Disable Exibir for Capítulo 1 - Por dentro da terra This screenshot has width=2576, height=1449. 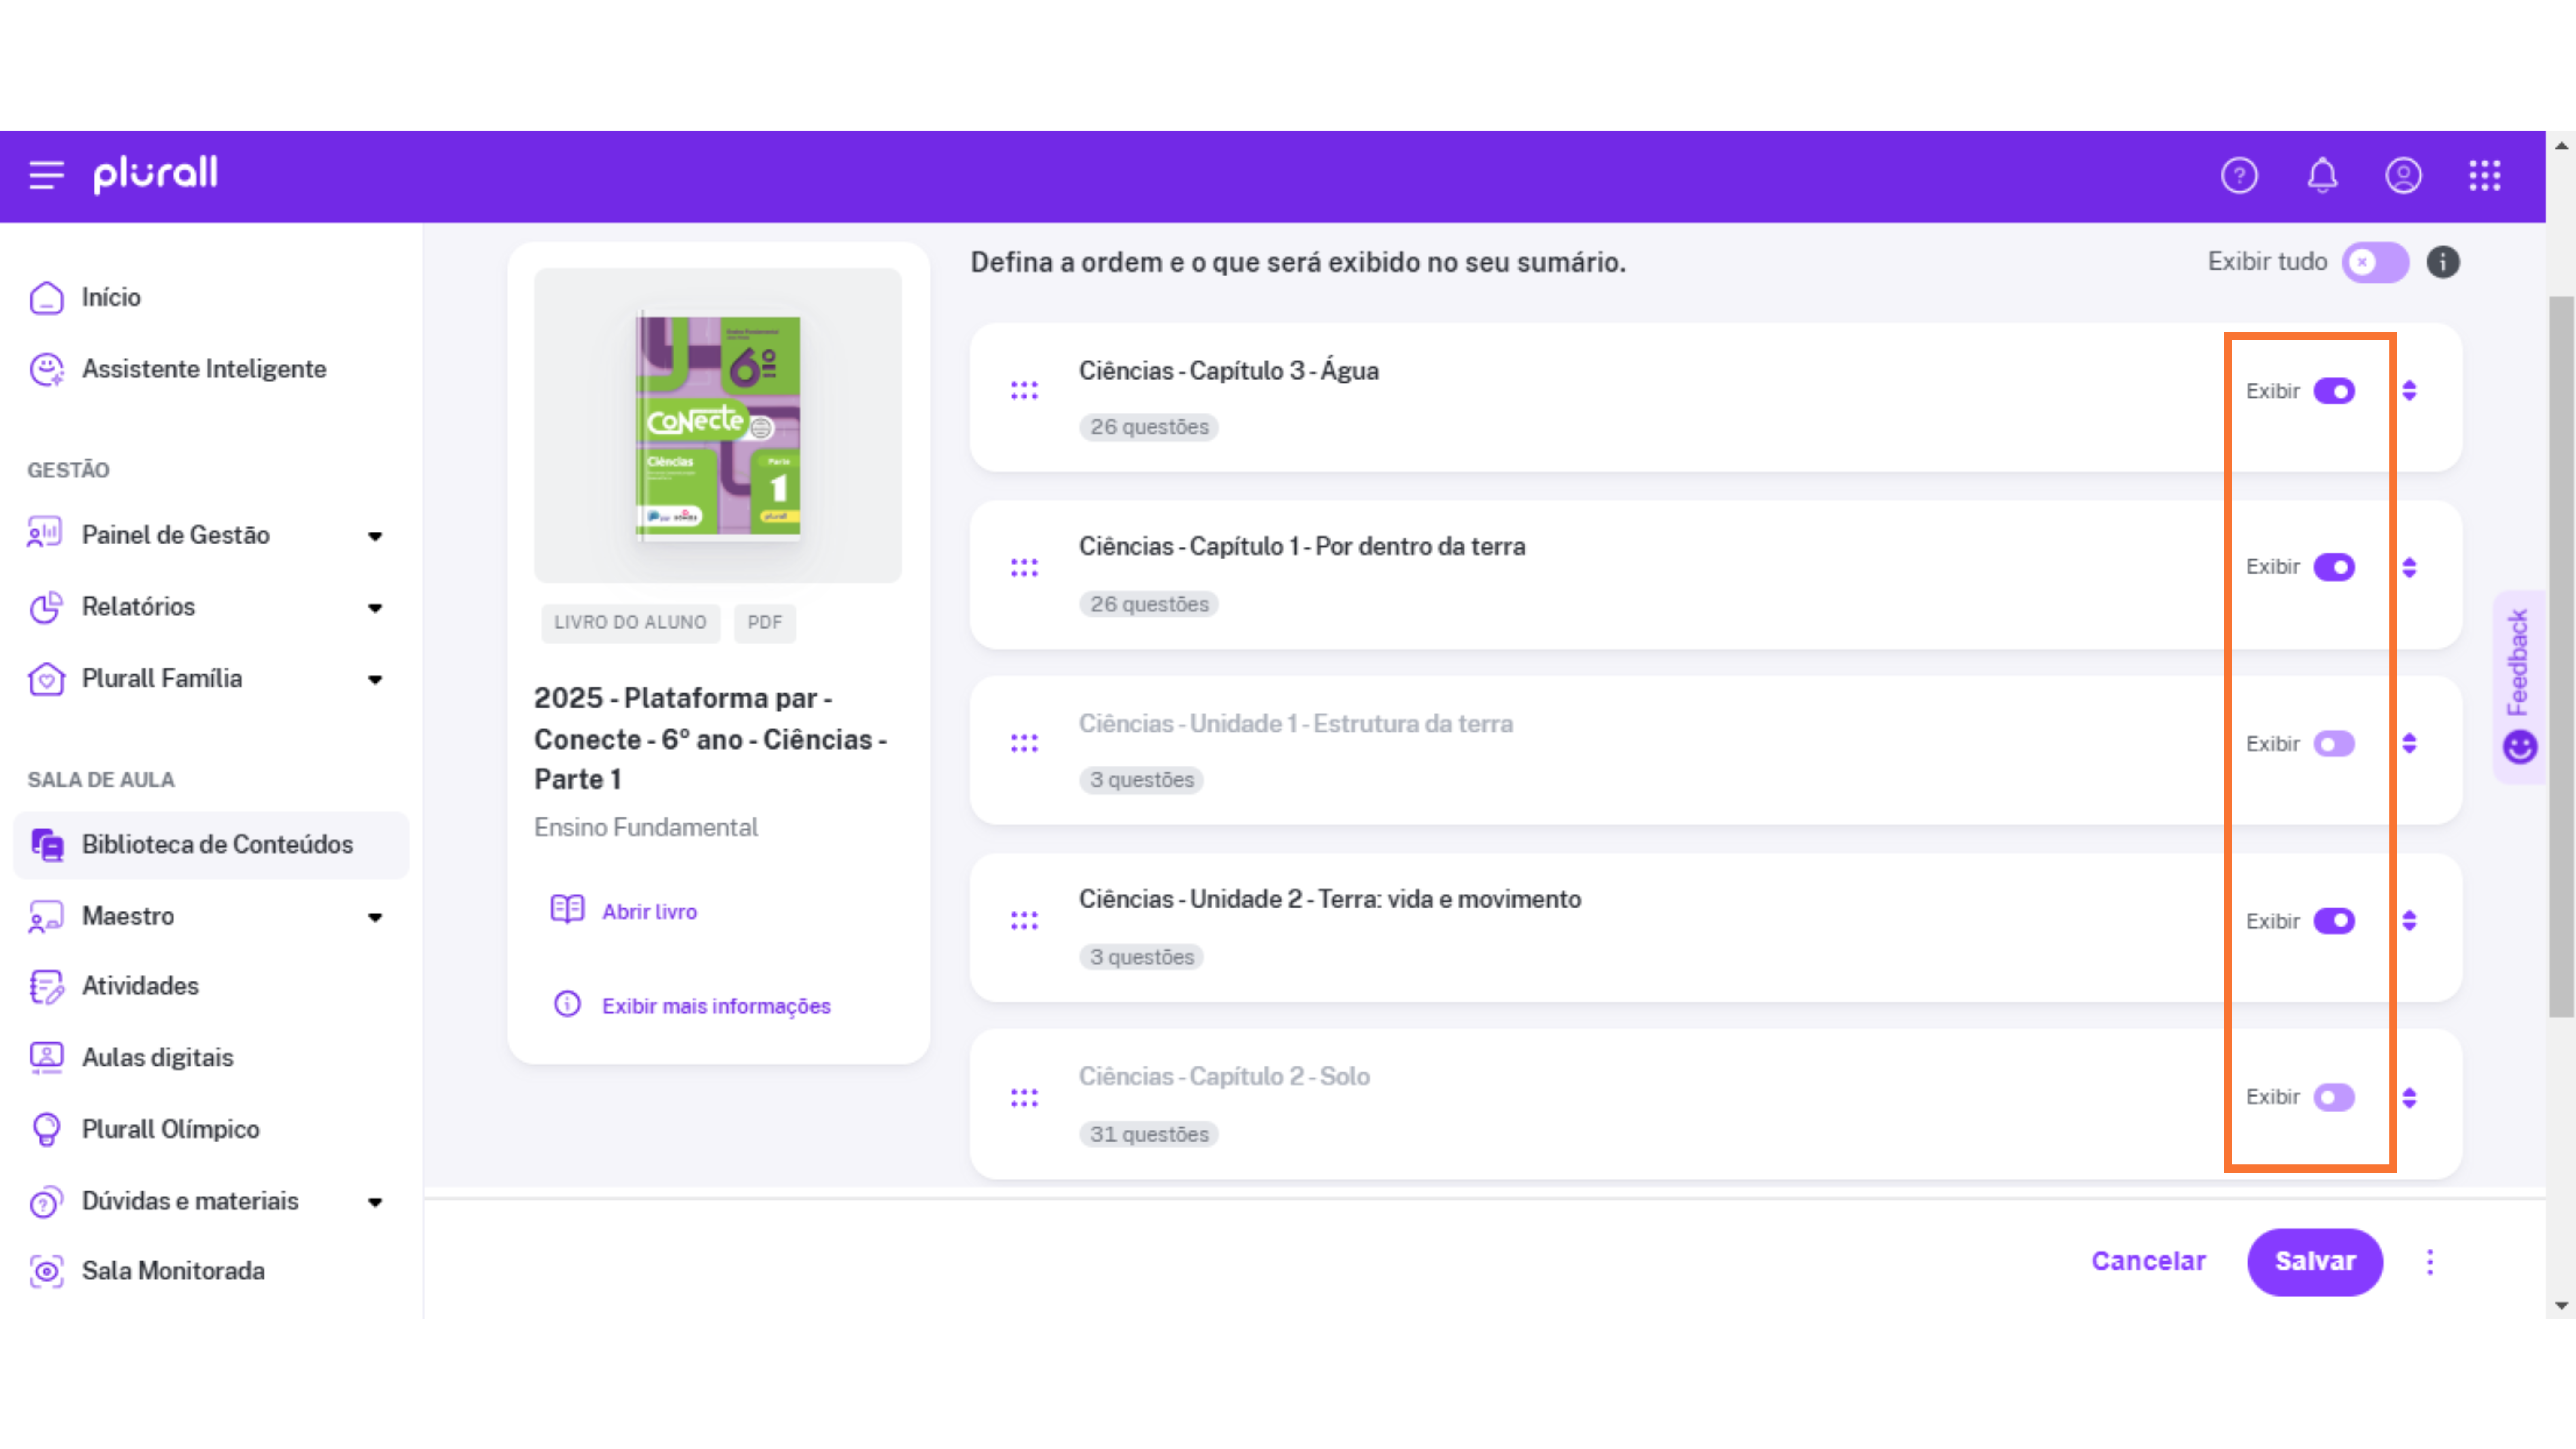click(2334, 567)
